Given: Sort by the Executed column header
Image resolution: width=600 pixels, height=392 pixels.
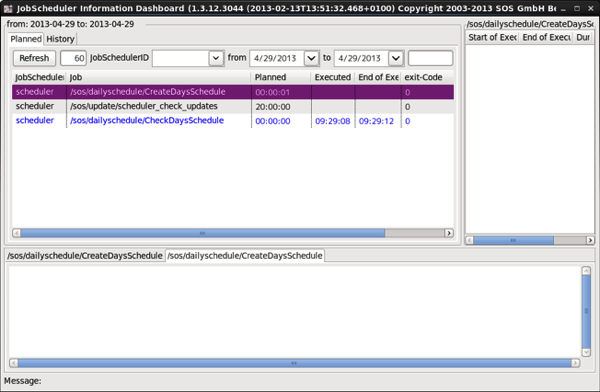Looking at the screenshot, I should [333, 77].
